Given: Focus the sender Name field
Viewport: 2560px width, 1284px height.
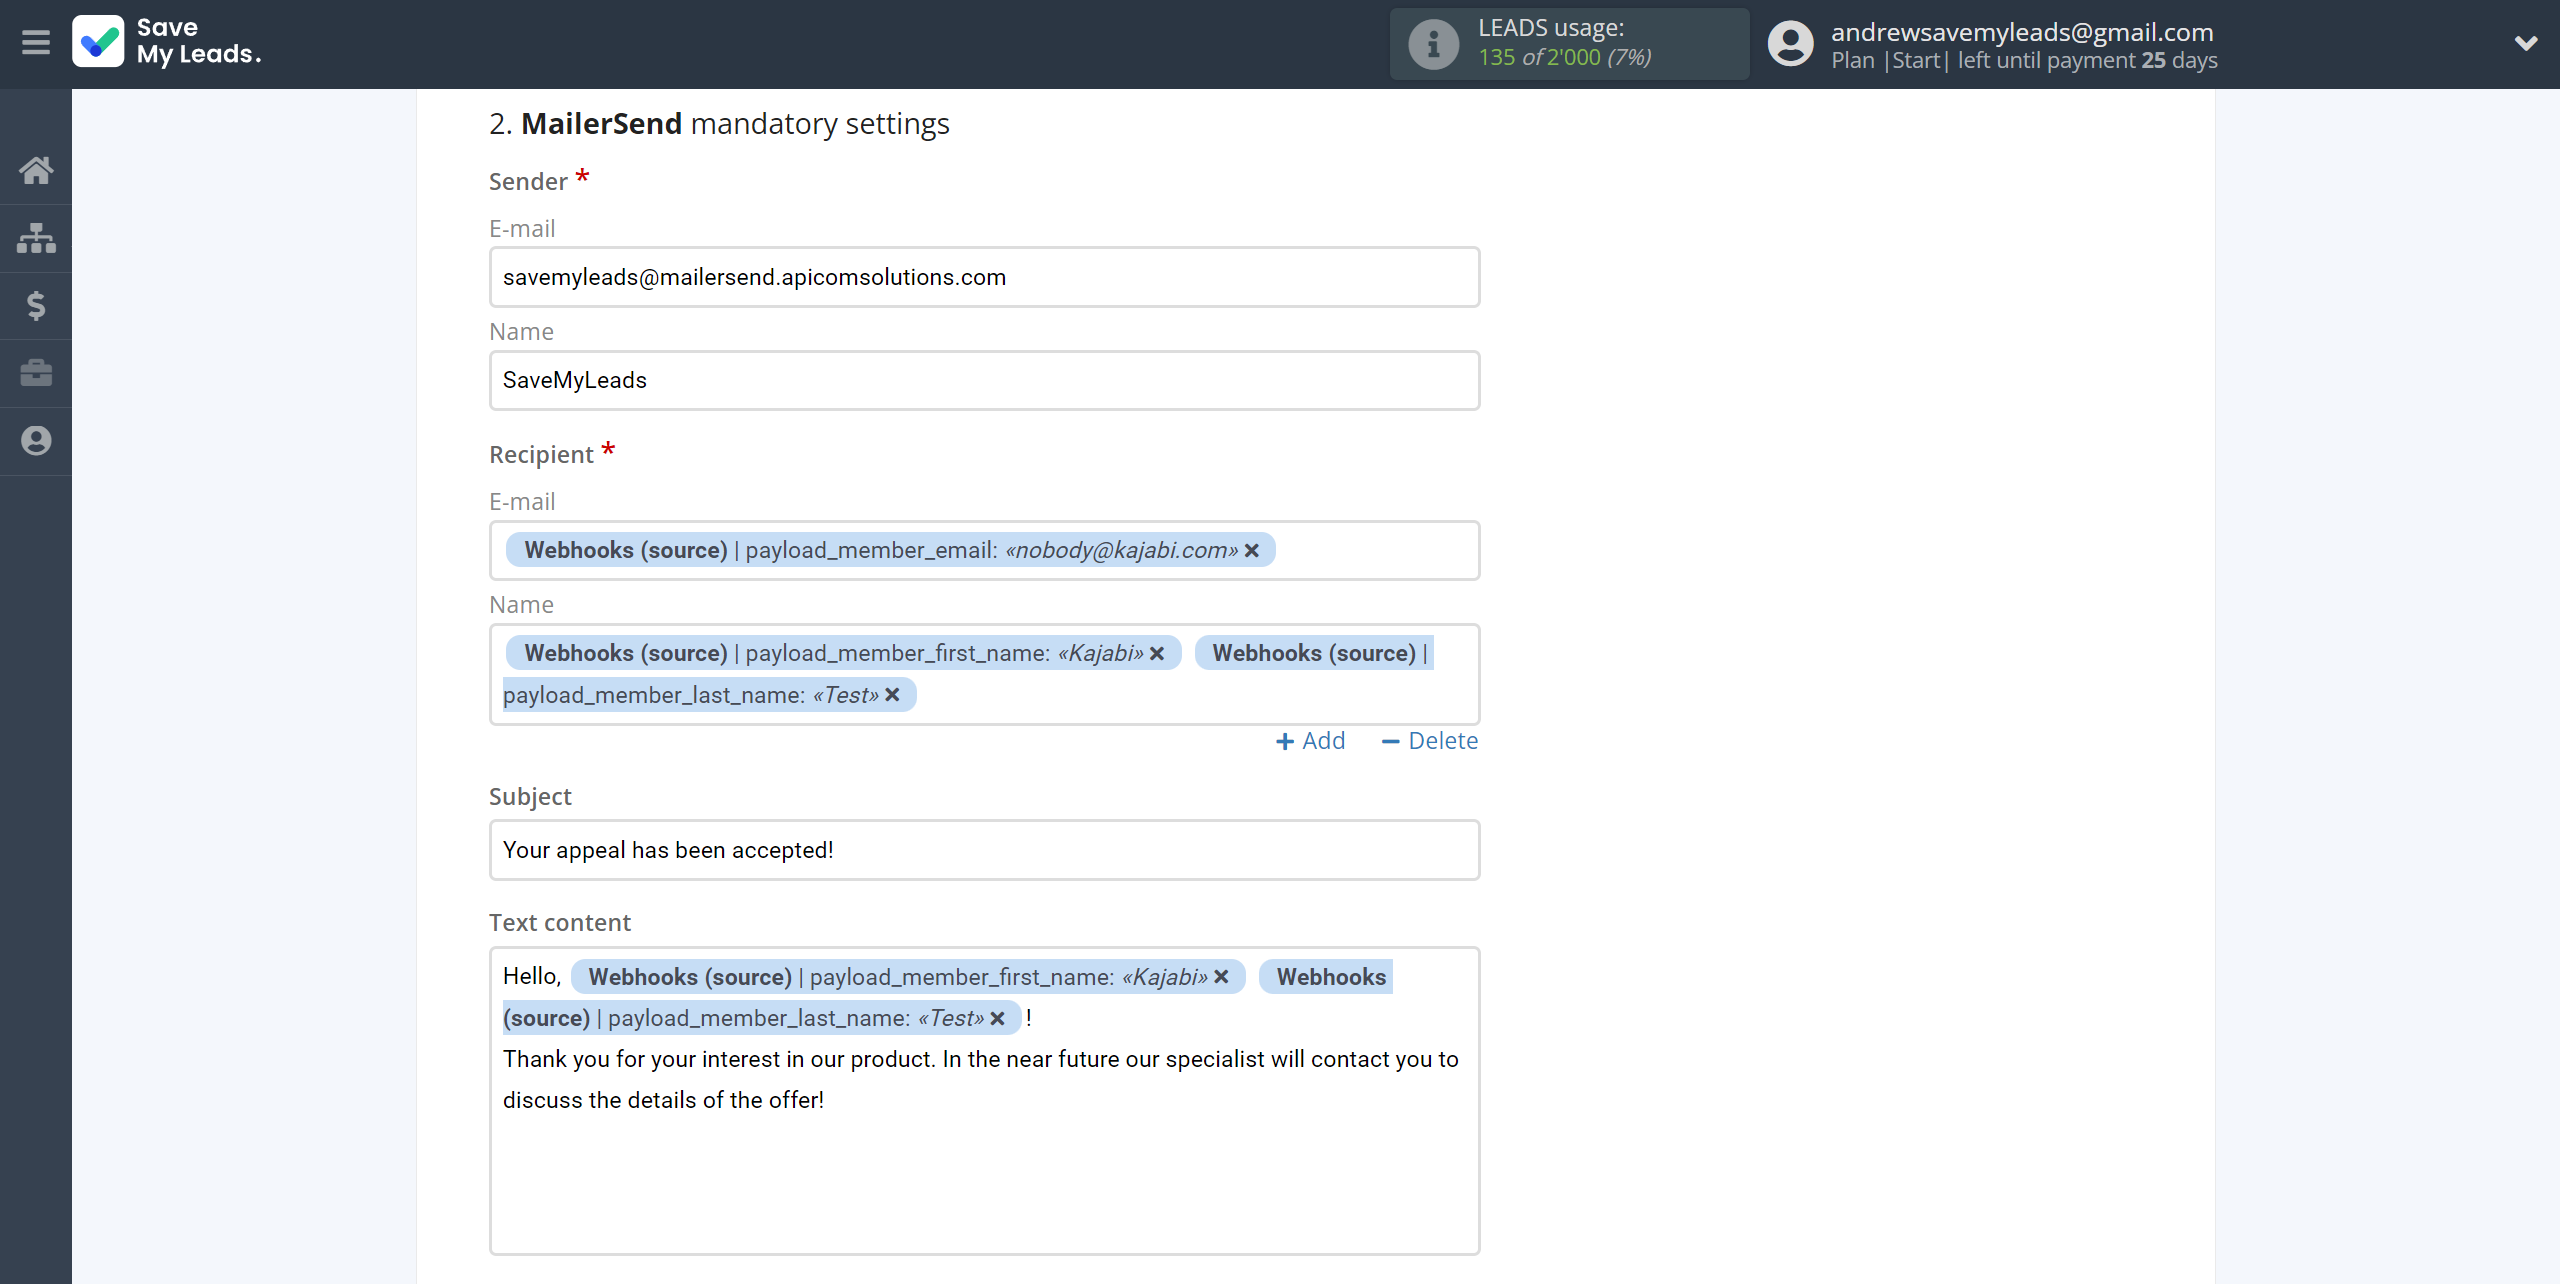Looking at the screenshot, I should coord(984,380).
